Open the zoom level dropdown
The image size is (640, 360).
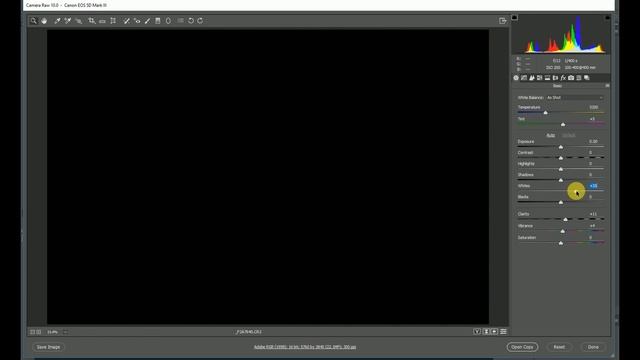tap(66, 332)
